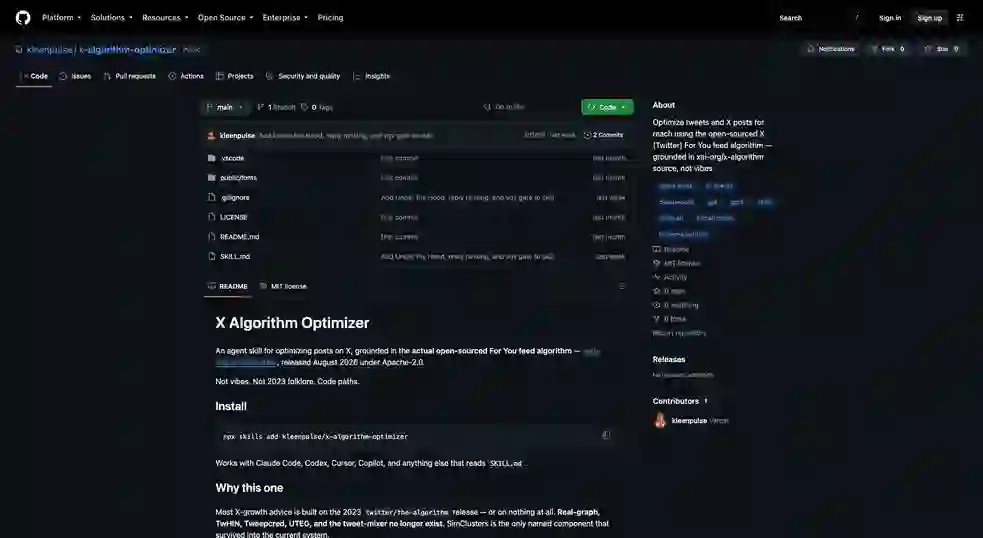
Task: Open the Insights tab
Action: point(371,76)
